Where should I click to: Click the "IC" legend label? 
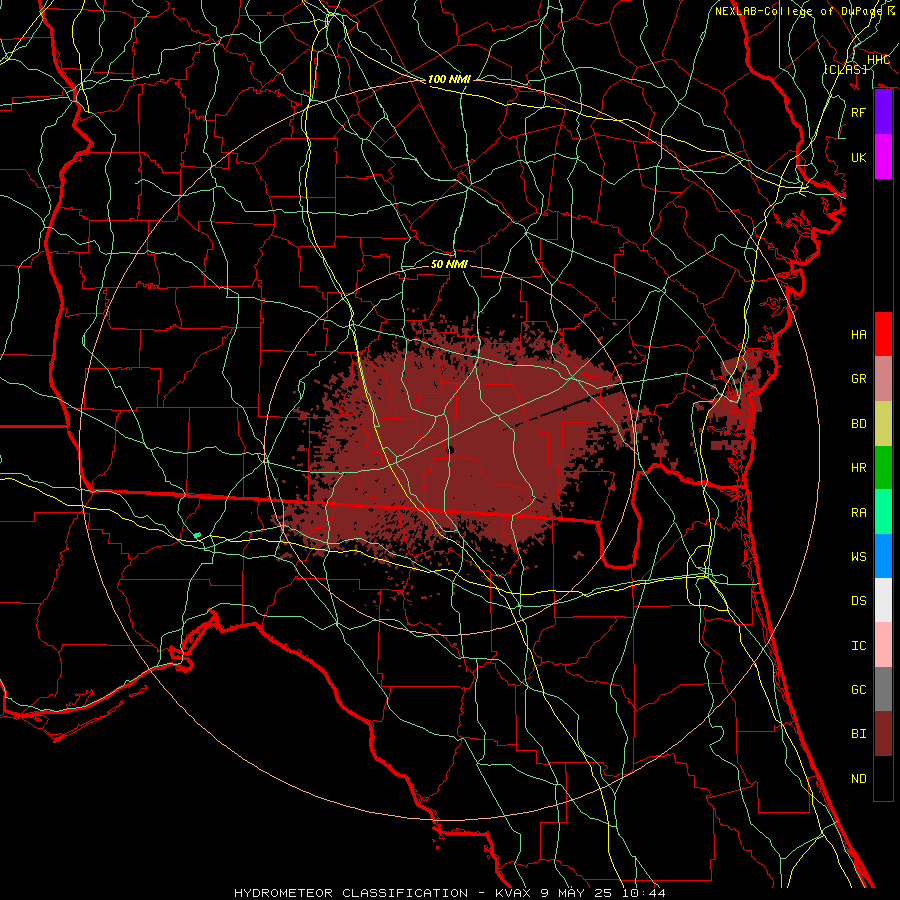[x=859, y=645]
